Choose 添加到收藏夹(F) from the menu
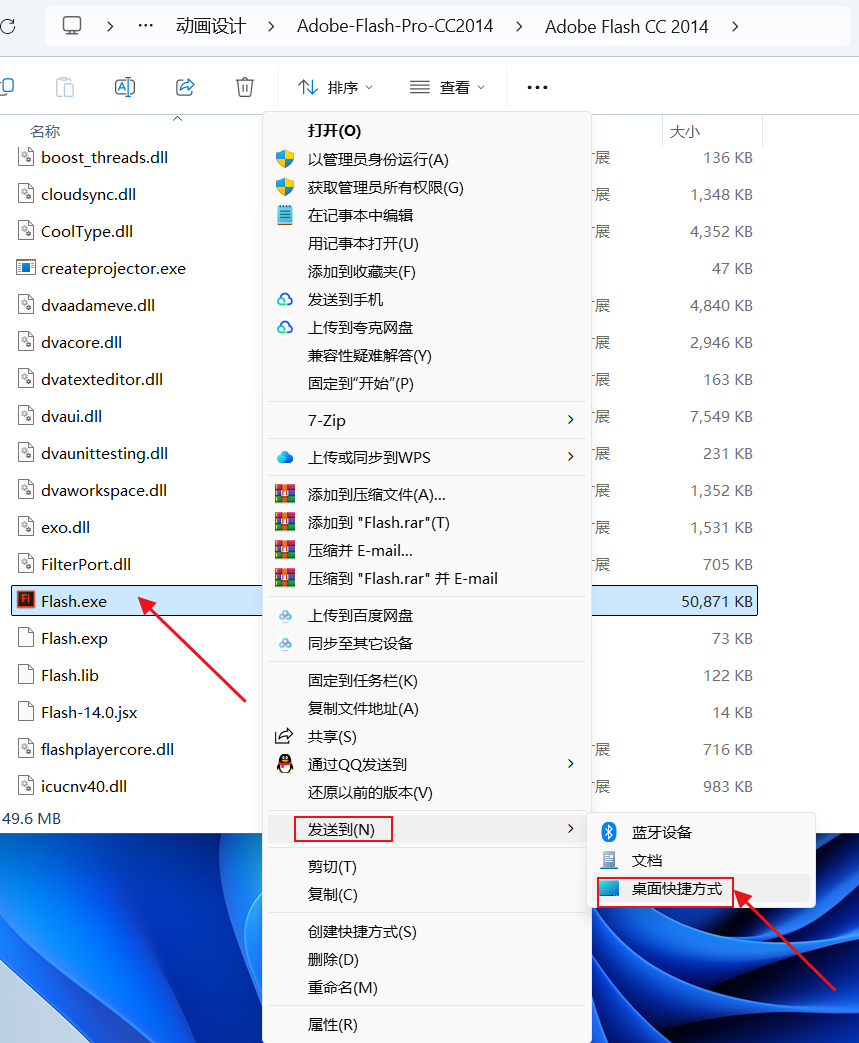Screen dimensions: 859x1043 click(x=361, y=271)
